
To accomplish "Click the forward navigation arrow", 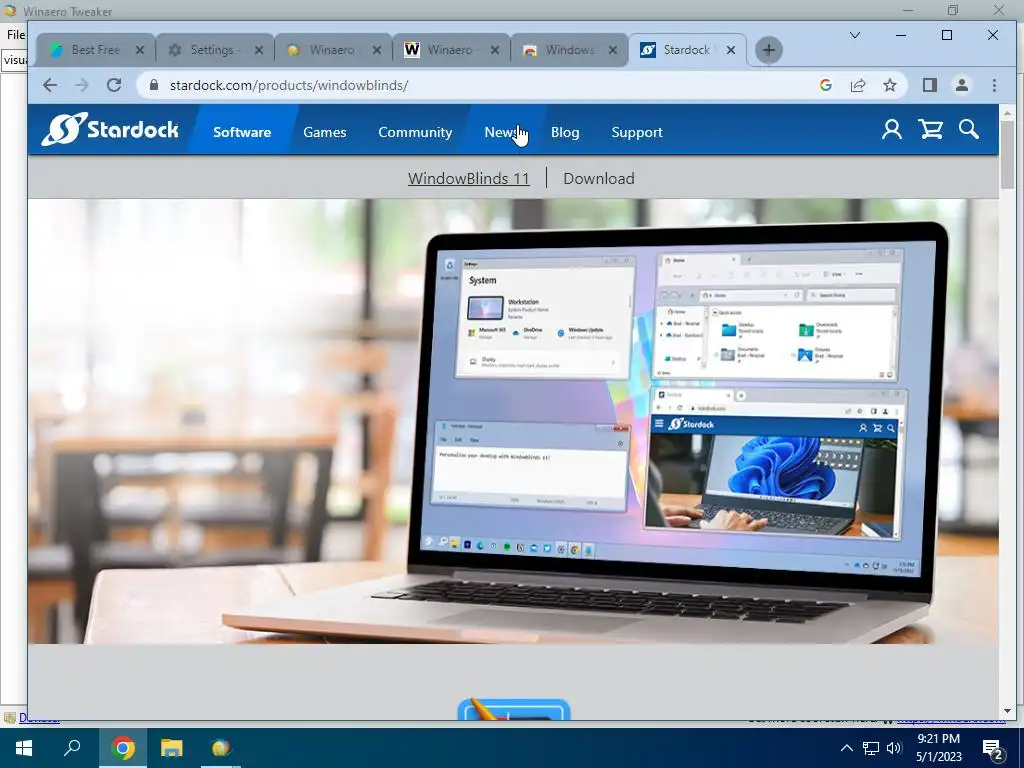I will (82, 85).
